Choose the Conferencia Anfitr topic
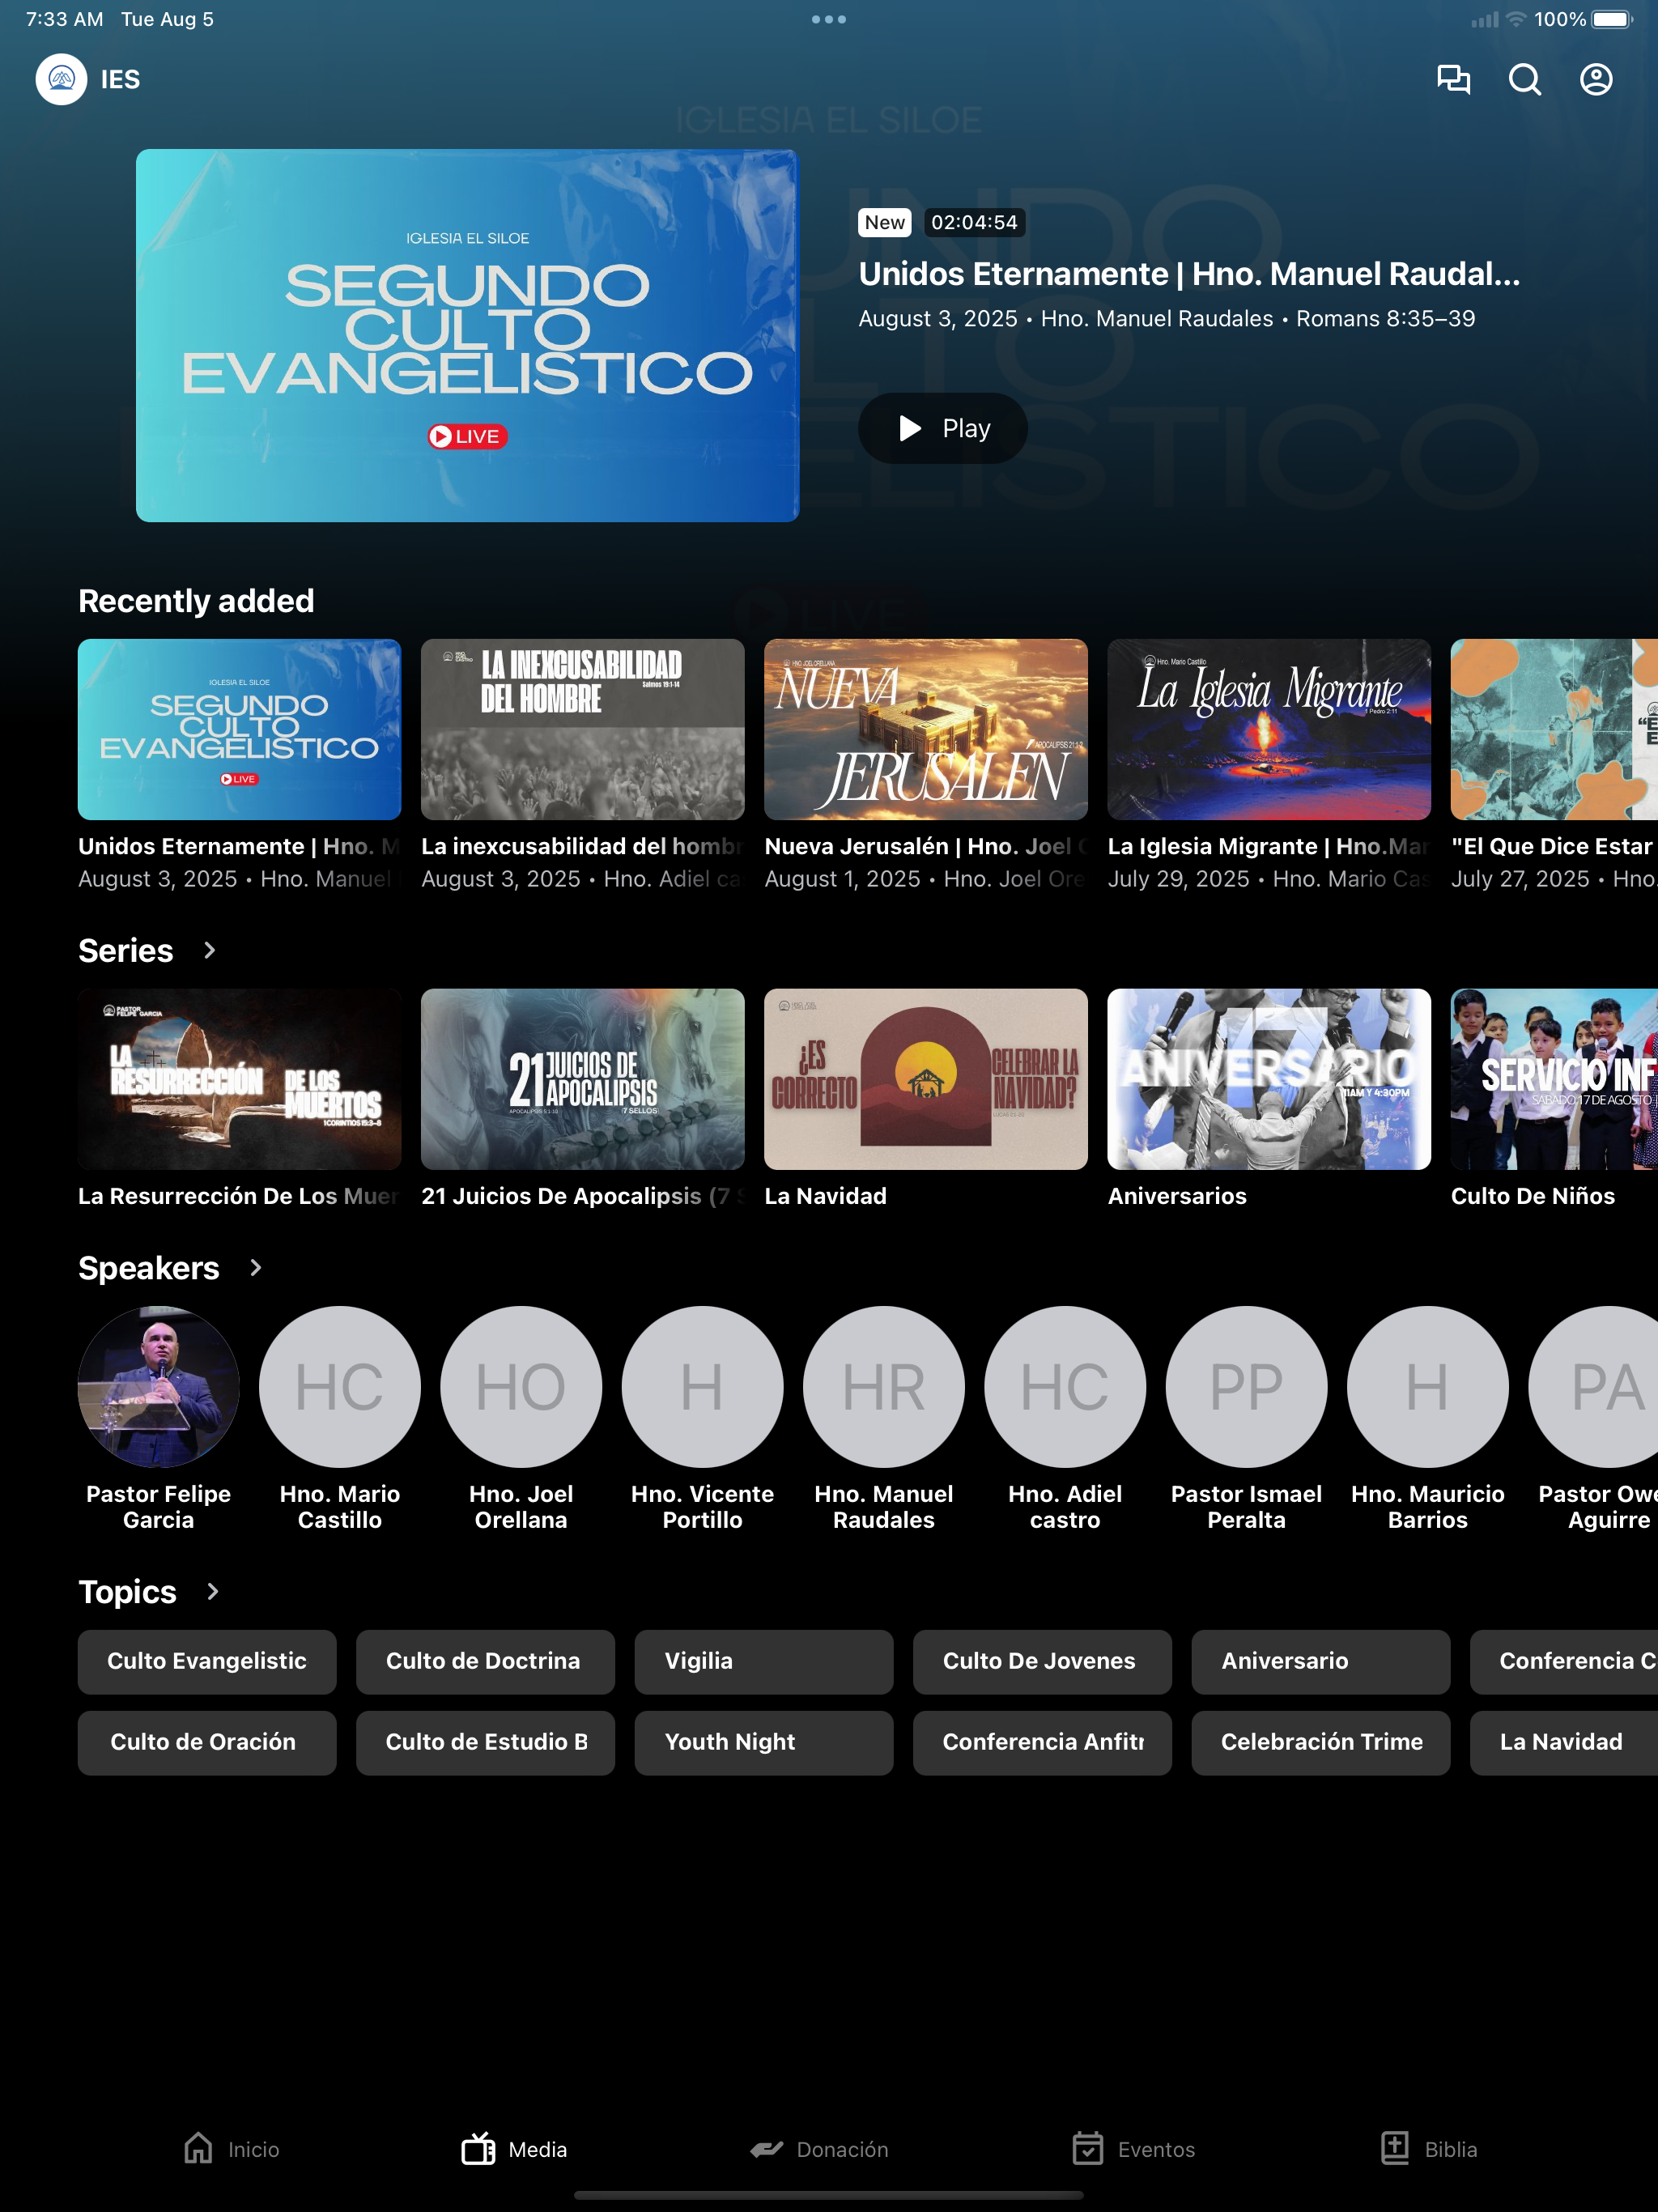1658x2212 pixels. pyautogui.click(x=1042, y=1742)
